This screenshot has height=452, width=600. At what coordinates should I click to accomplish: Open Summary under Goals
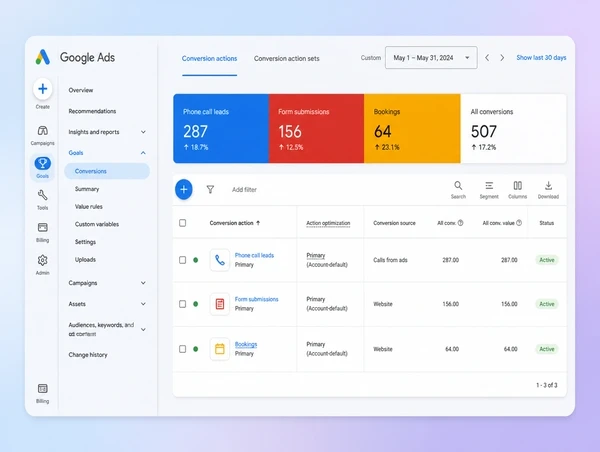[x=87, y=189]
